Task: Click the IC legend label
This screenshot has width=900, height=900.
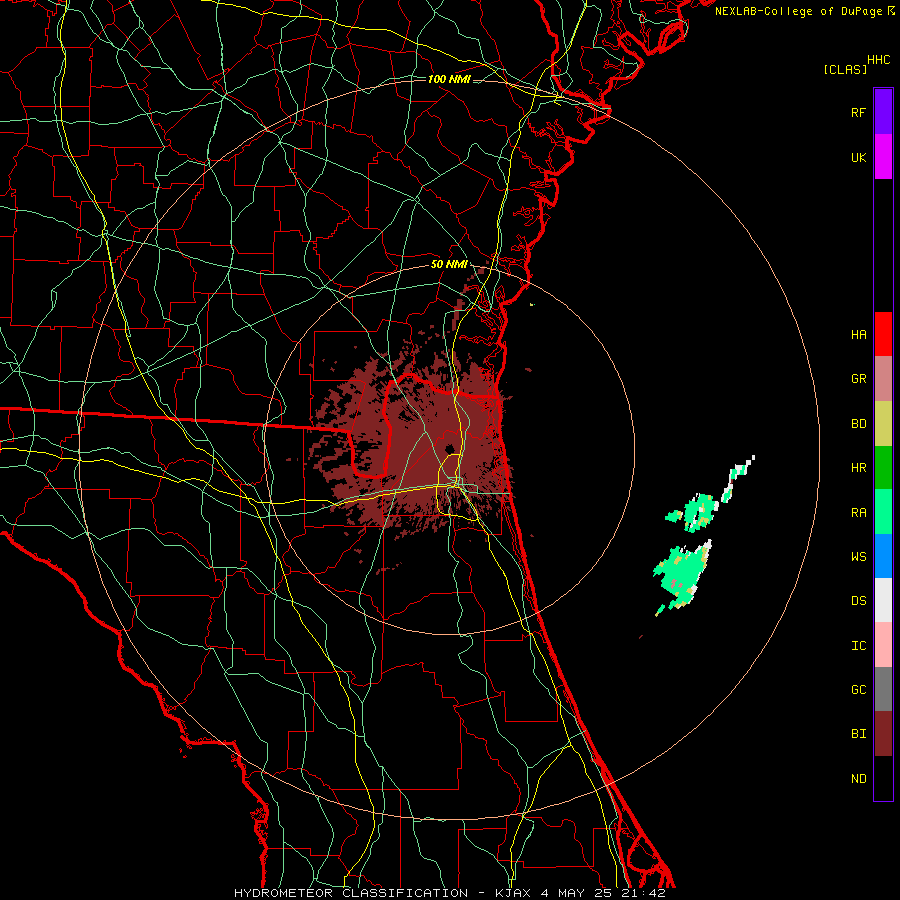Action: [858, 646]
